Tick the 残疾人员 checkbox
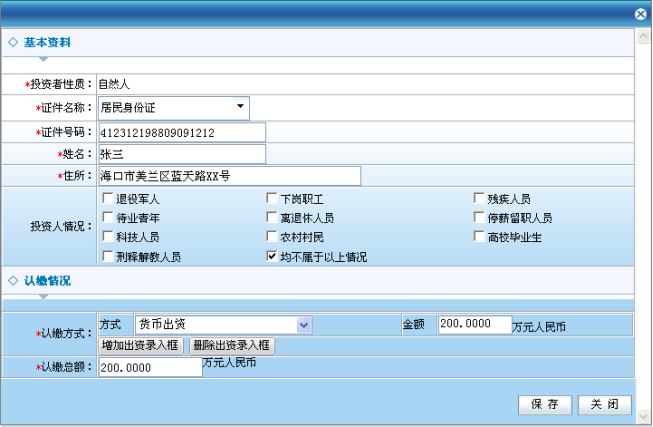The height and width of the screenshot is (427, 653). [x=479, y=199]
